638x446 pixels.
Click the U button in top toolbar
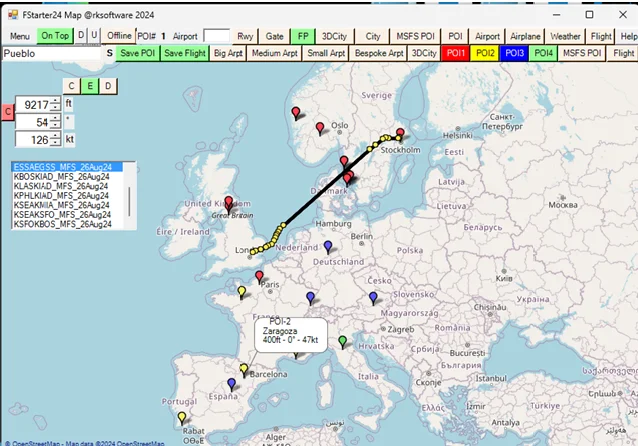(x=94, y=35)
